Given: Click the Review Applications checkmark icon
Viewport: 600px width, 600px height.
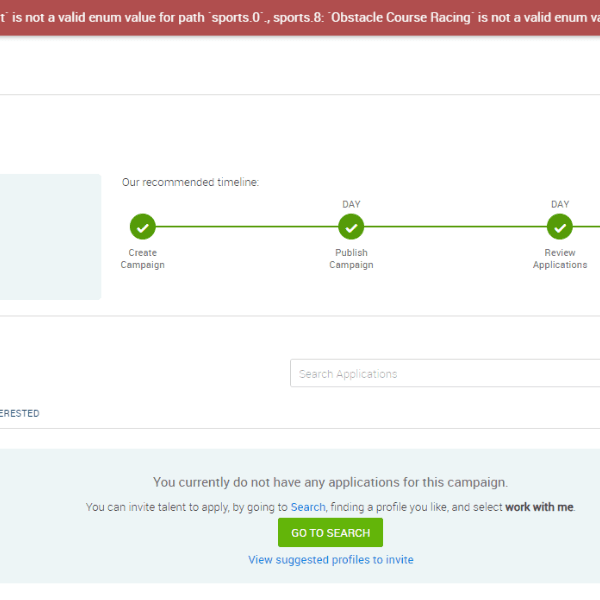Looking at the screenshot, I should tap(560, 227).
